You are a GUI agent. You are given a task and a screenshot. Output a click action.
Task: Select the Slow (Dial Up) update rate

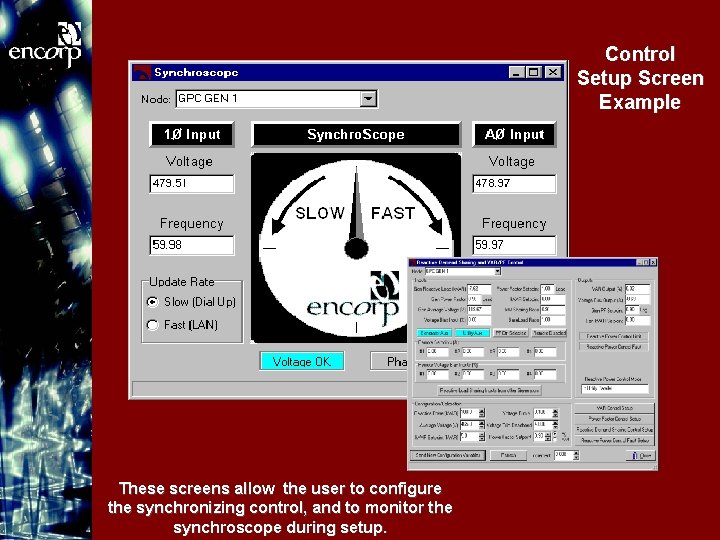(x=152, y=302)
